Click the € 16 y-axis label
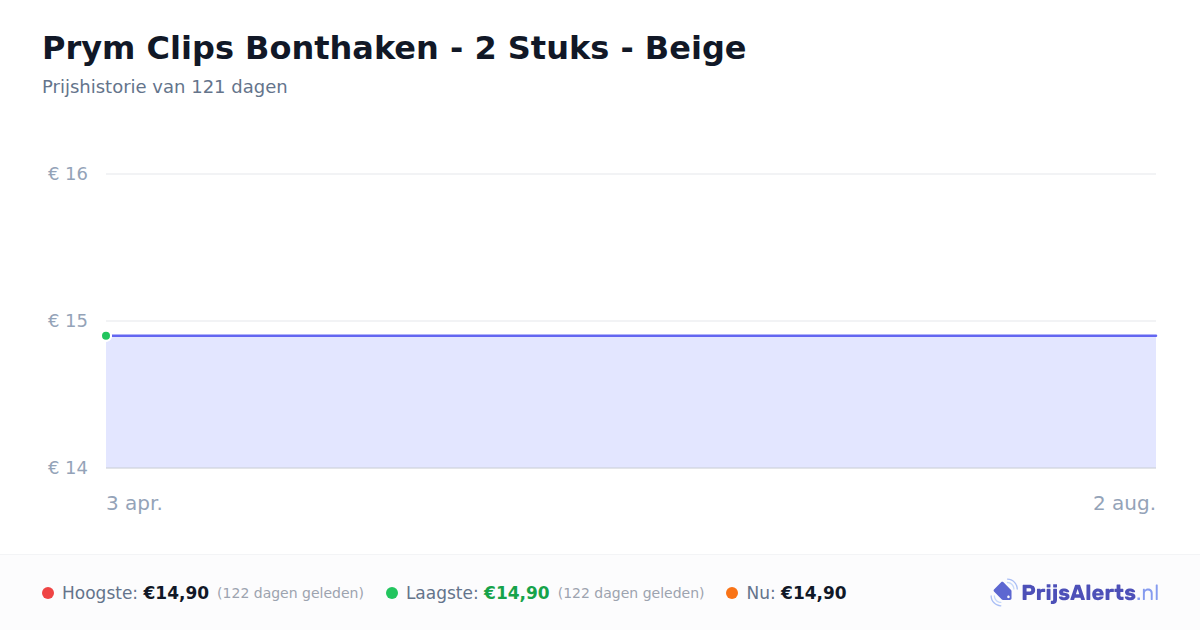The width and height of the screenshot is (1200, 630). (x=68, y=174)
